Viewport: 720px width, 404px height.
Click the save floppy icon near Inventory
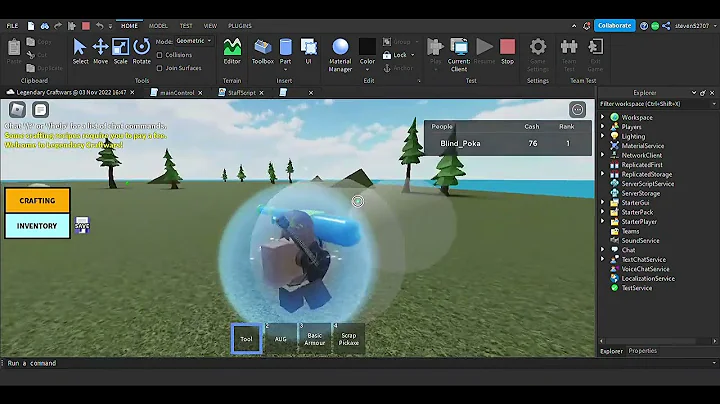tap(82, 225)
